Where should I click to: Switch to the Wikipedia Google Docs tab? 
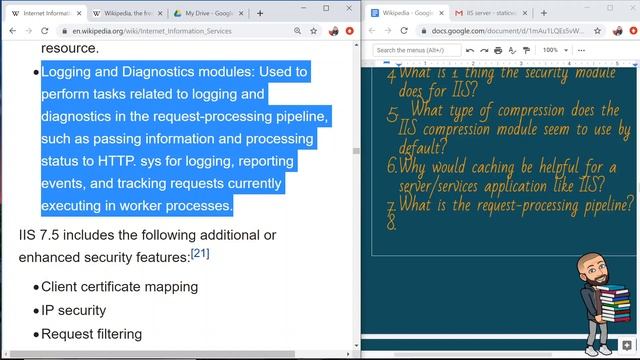pos(406,13)
